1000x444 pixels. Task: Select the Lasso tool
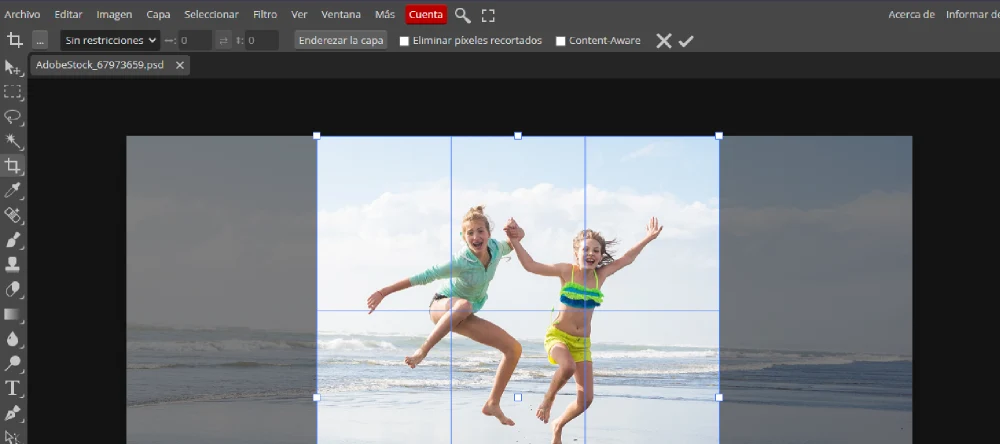[x=13, y=117]
